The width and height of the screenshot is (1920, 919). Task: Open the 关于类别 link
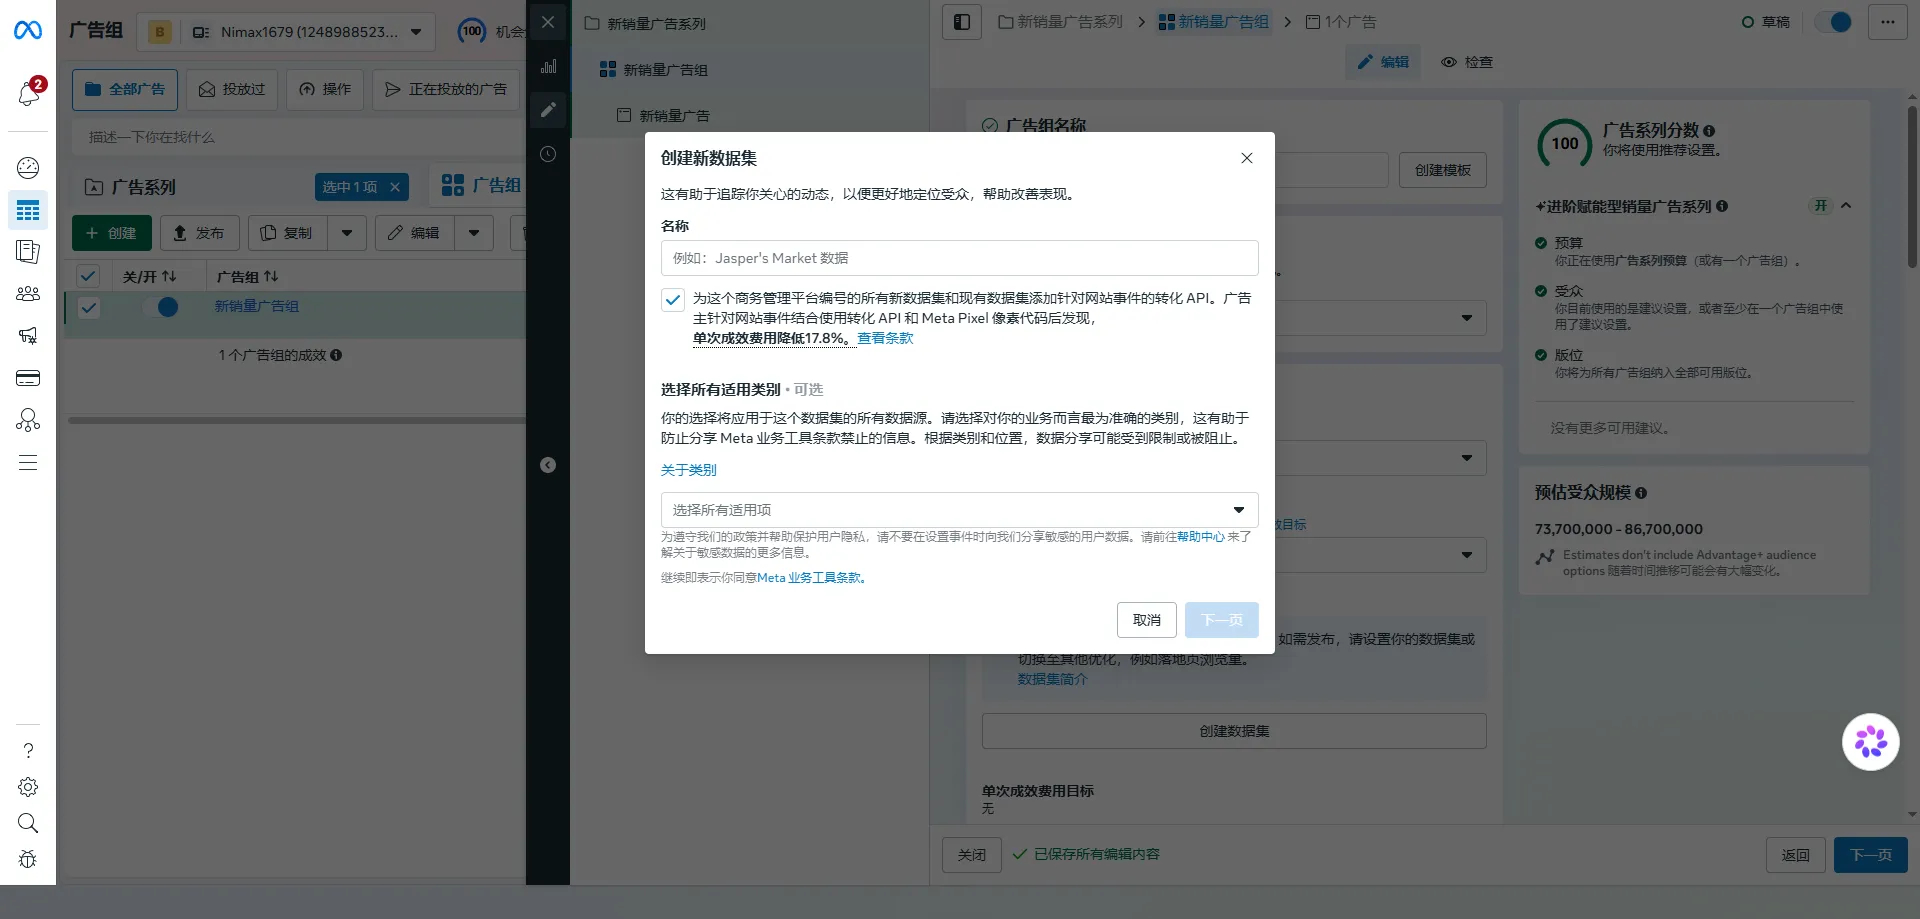(x=689, y=470)
